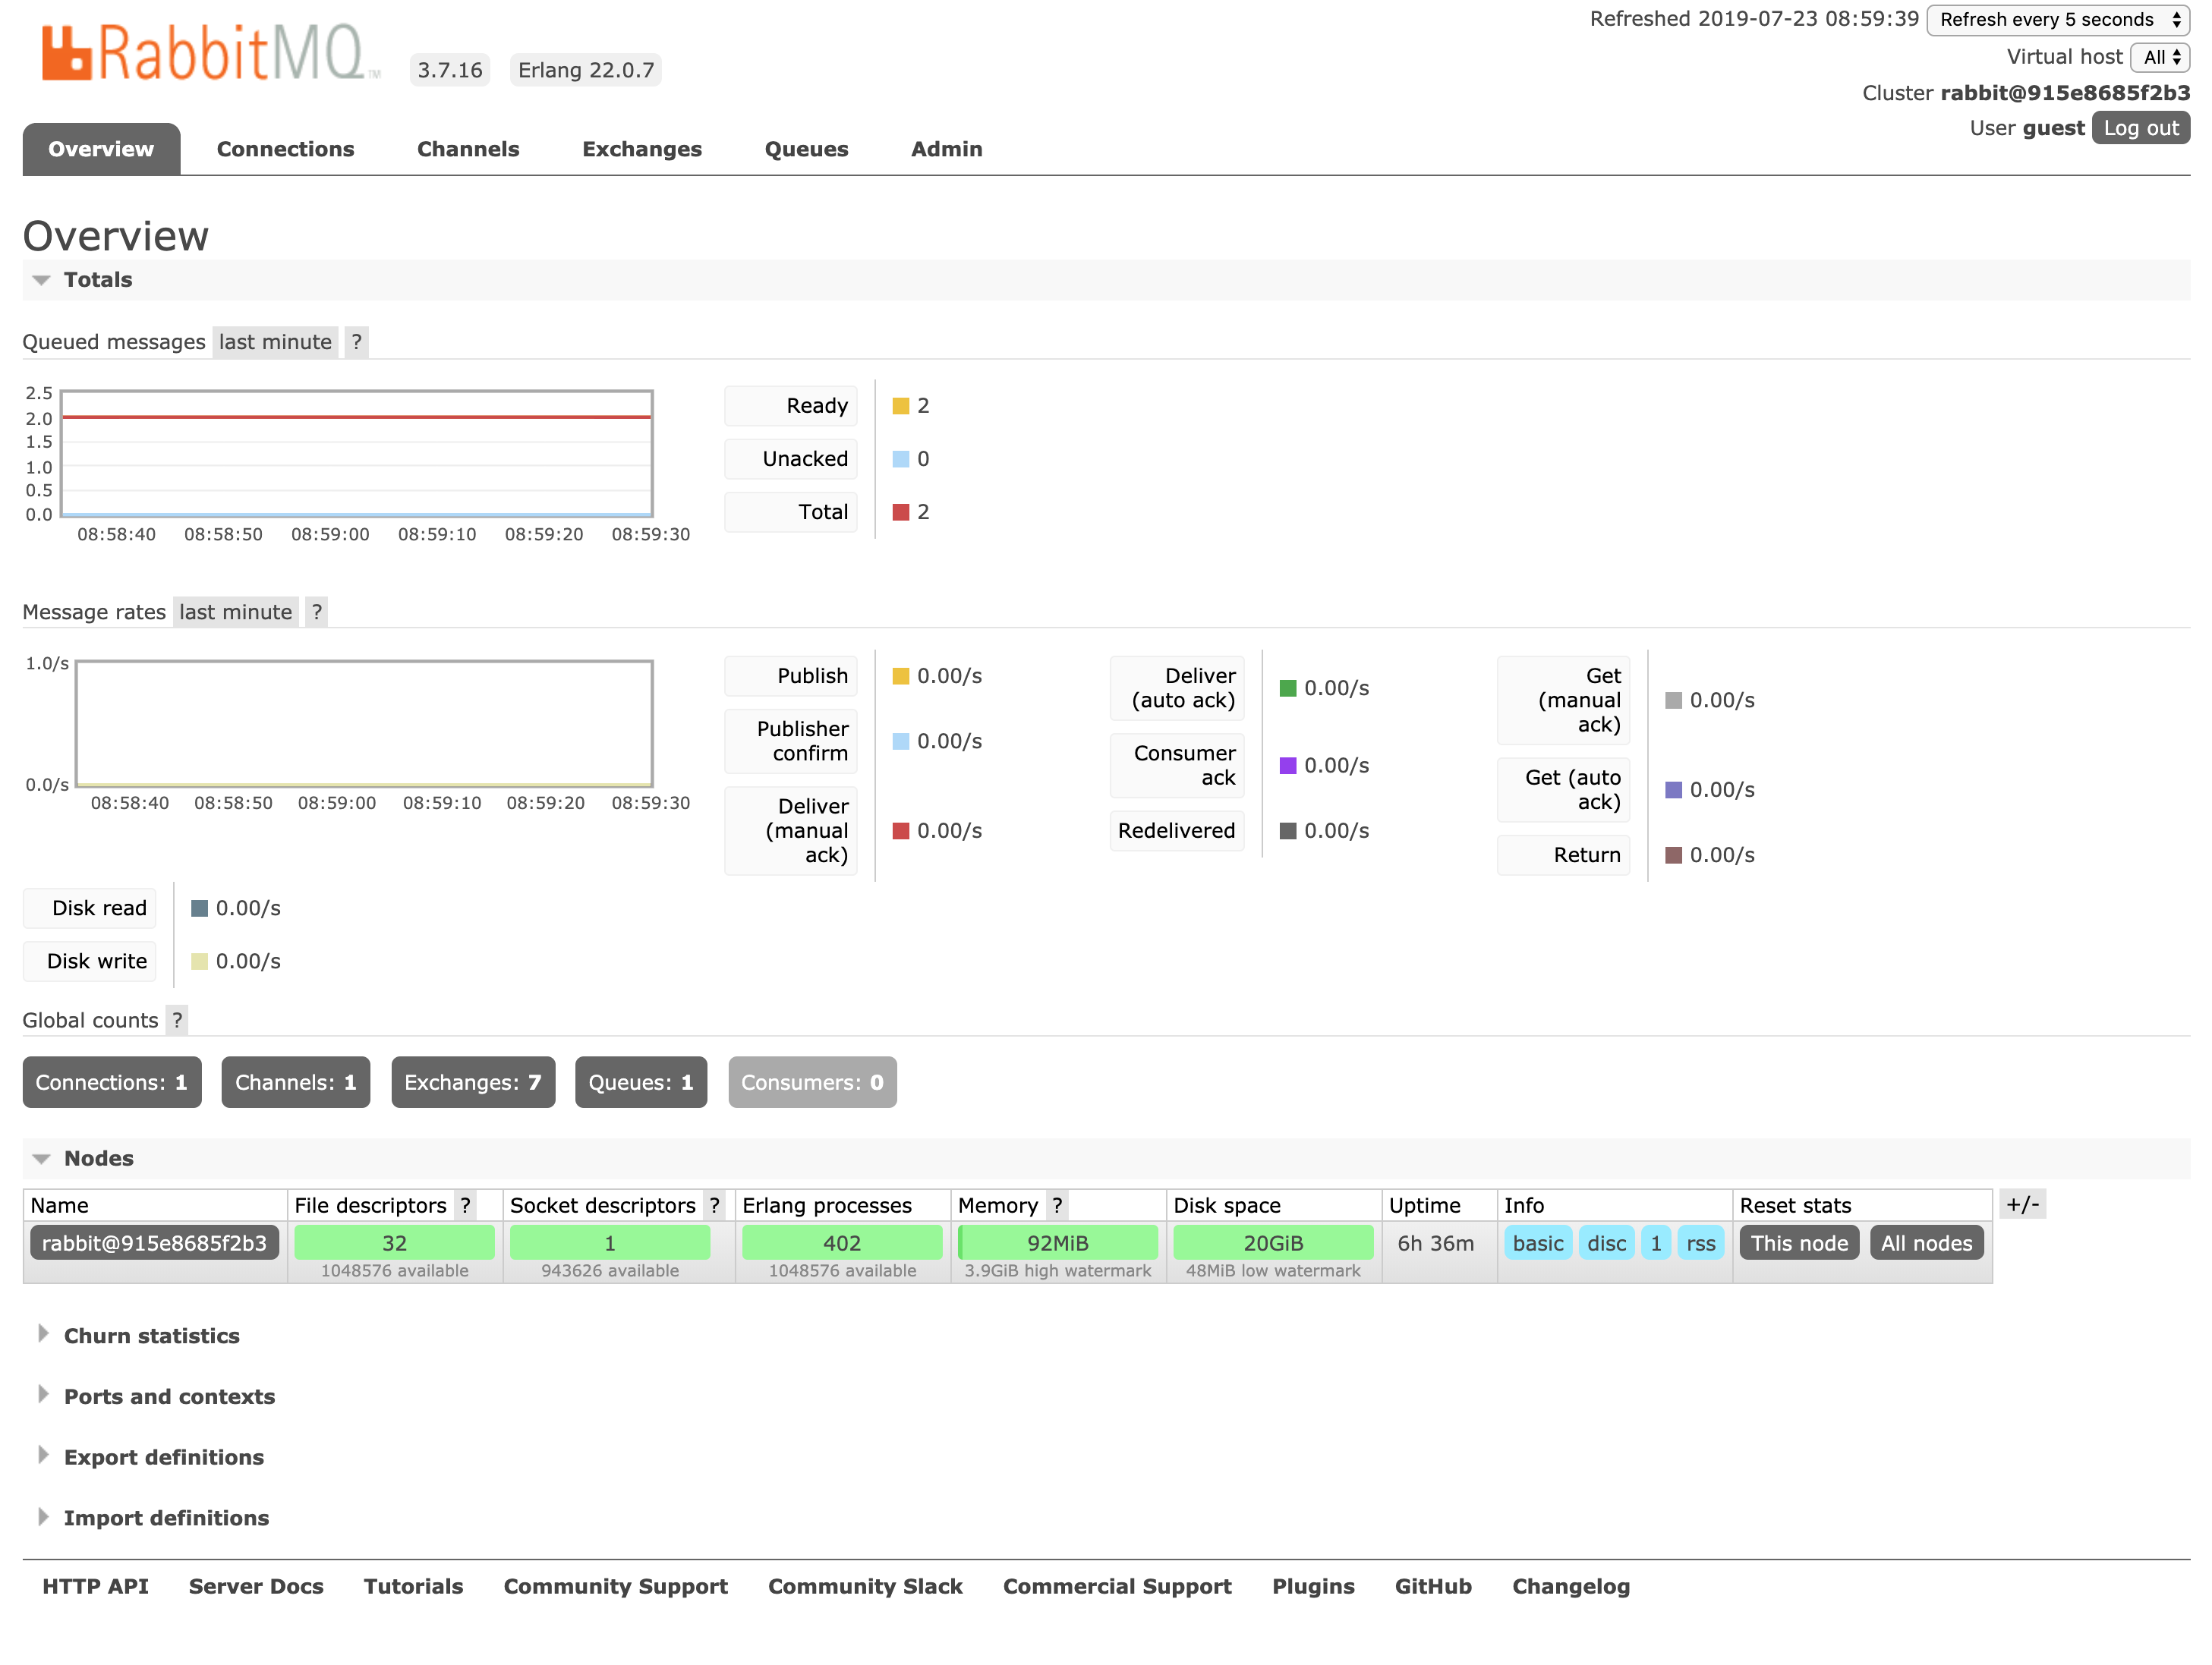Click the blue Unacked color swatch
Image resolution: width=2212 pixels, height=1665 pixels.
point(901,459)
